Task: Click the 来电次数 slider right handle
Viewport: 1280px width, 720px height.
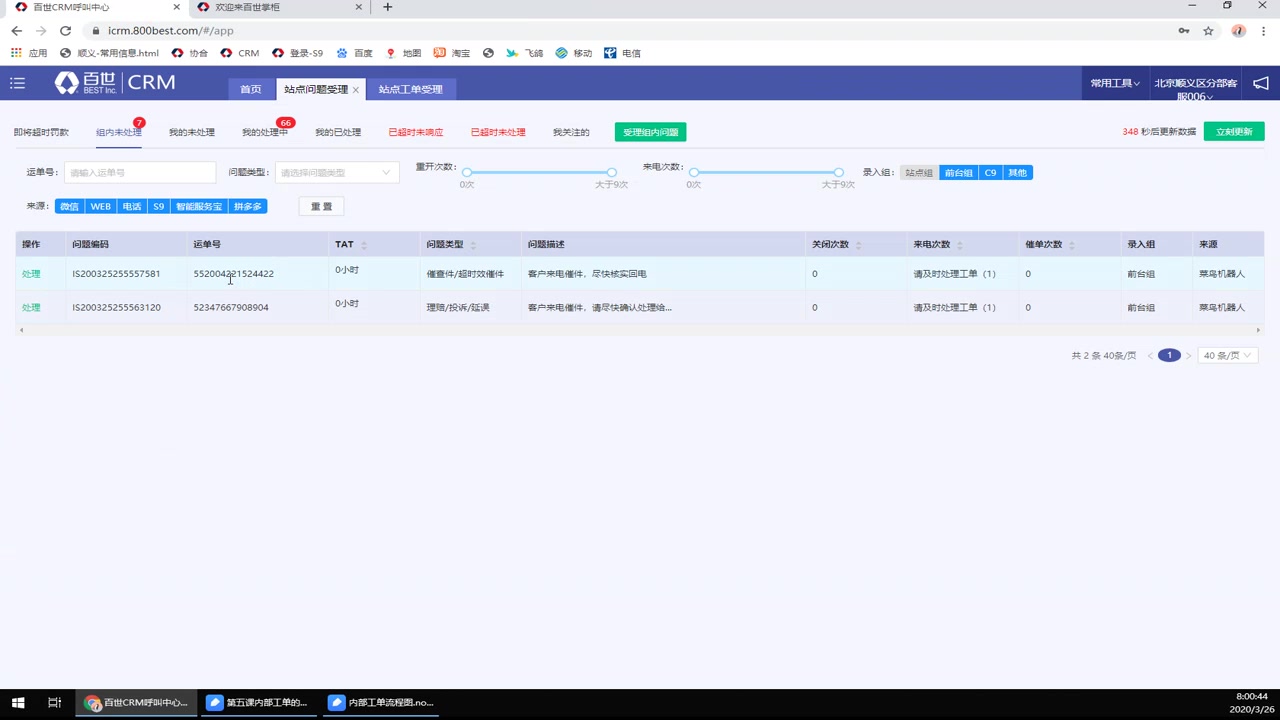Action: 839,173
